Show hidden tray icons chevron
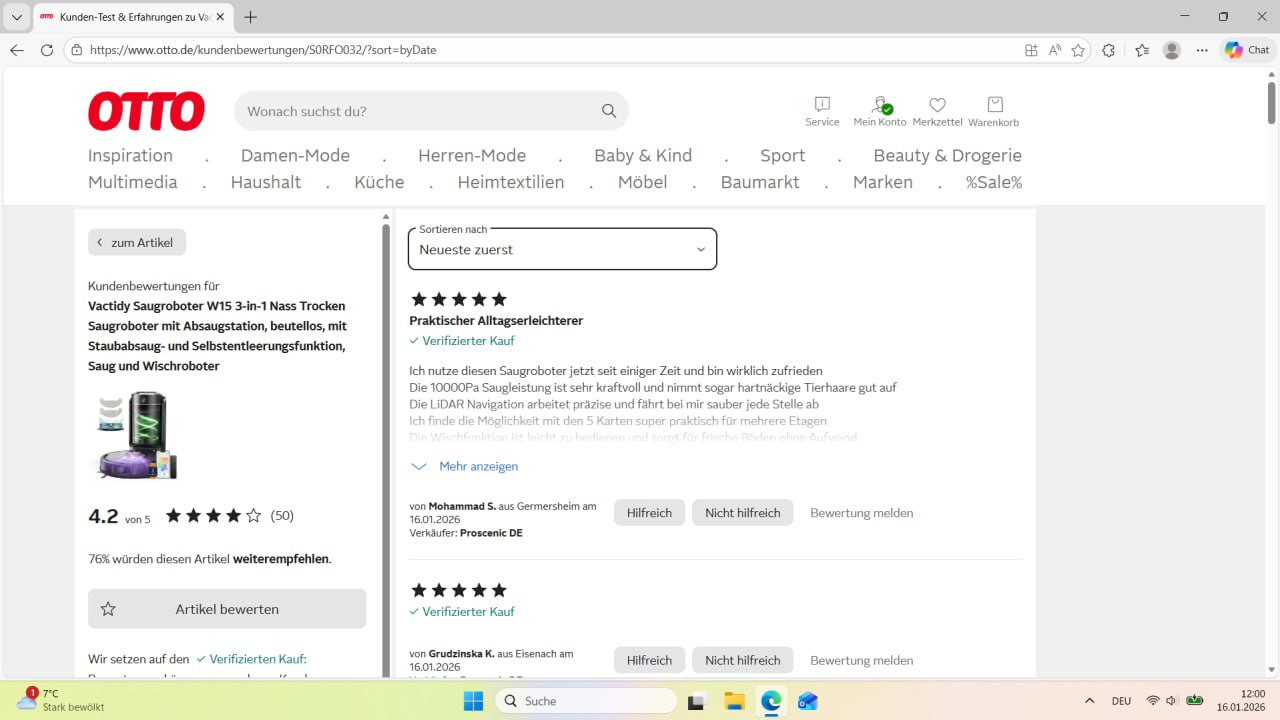 pyautogui.click(x=1089, y=701)
